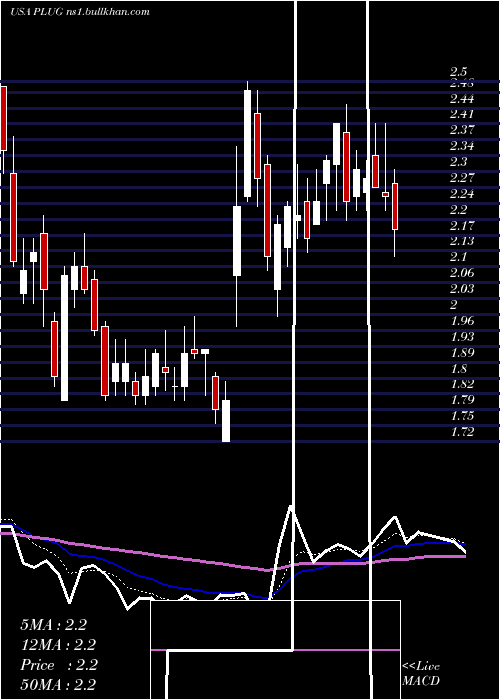Click the 2.44 price axis label
This screenshot has width=500, height=700.
[x=462, y=99]
